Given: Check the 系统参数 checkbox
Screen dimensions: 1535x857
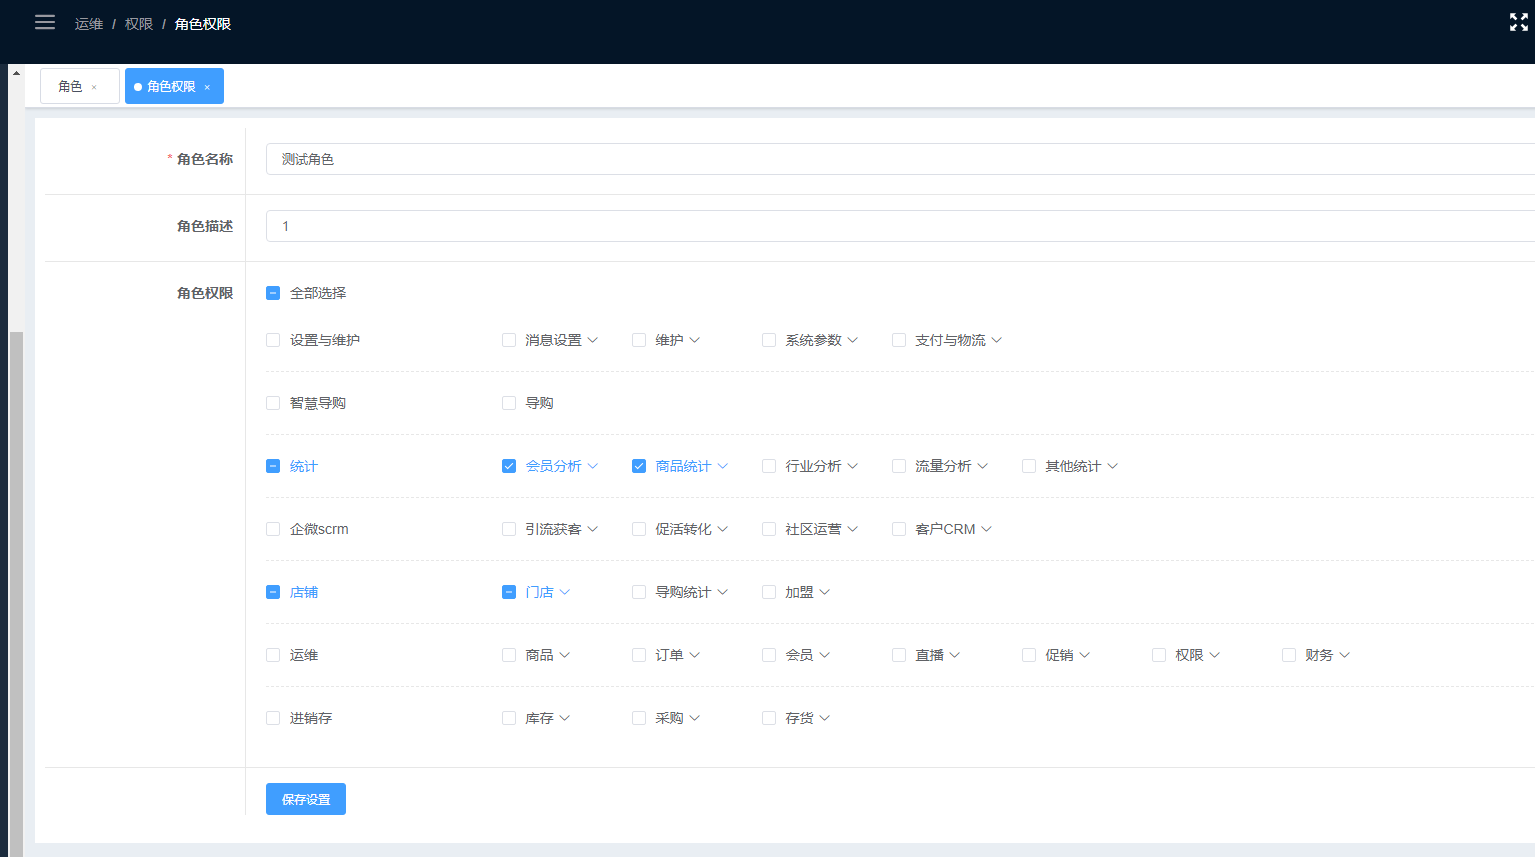Looking at the screenshot, I should 769,340.
